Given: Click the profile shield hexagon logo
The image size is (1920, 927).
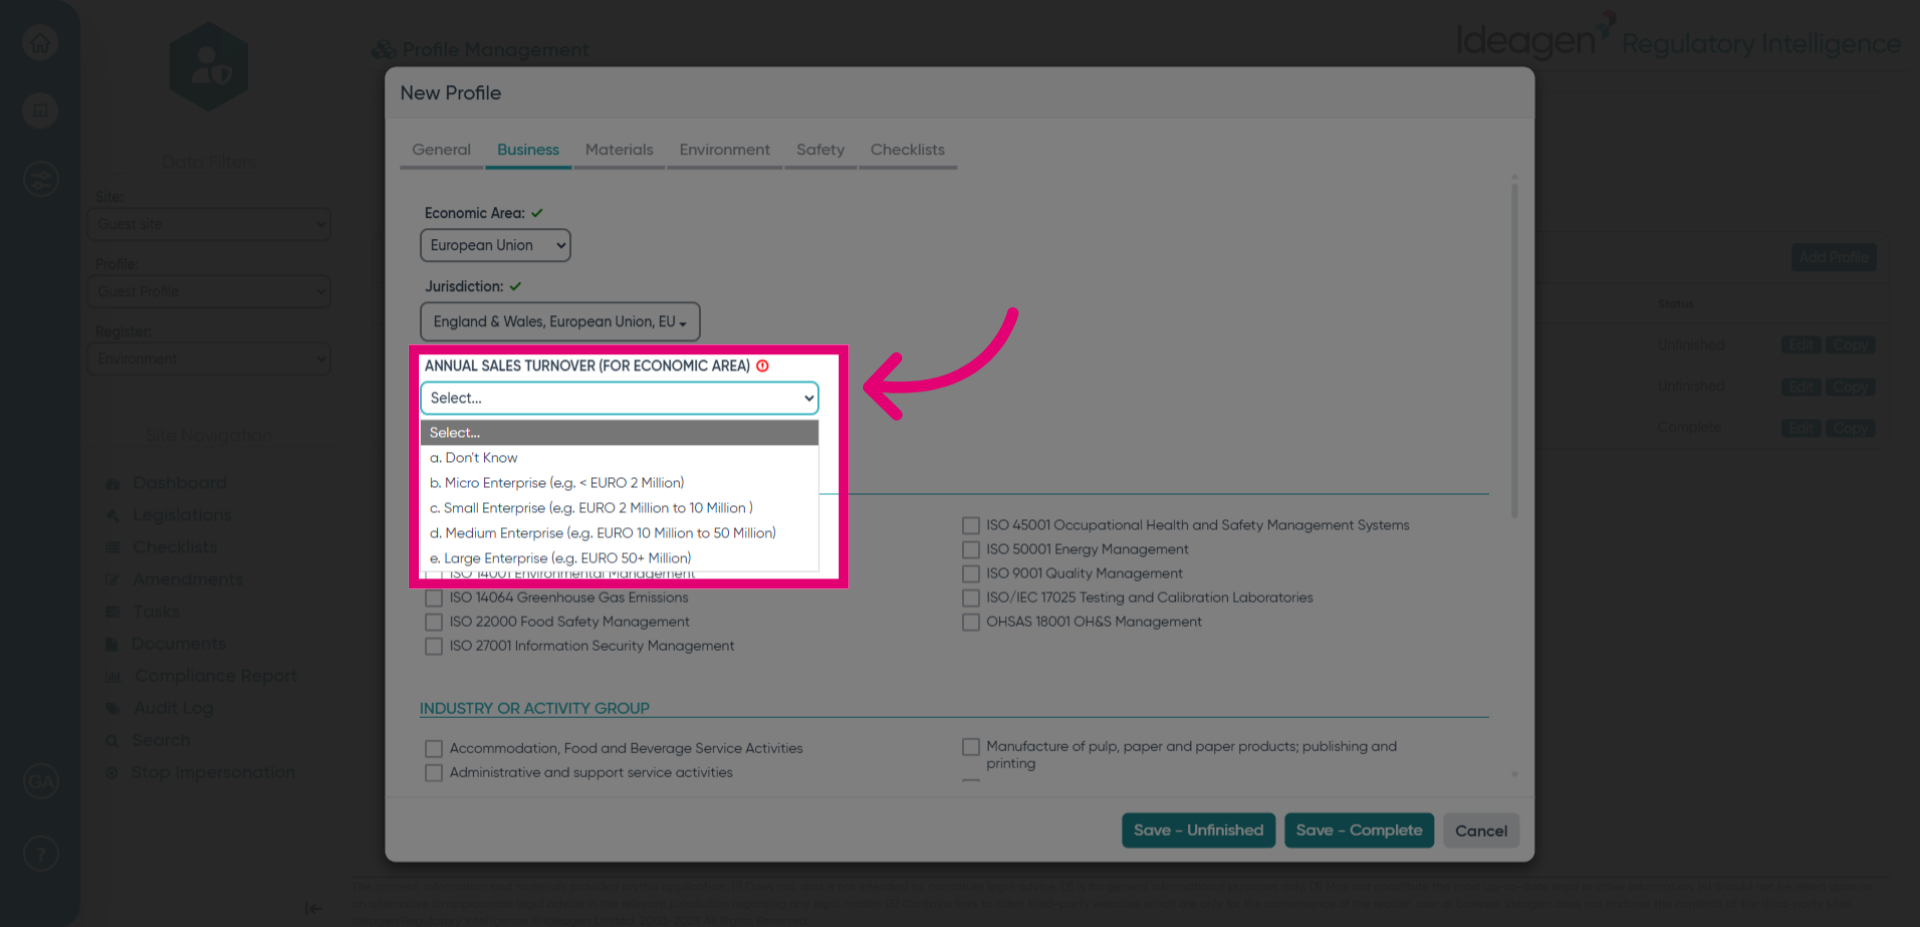Looking at the screenshot, I should pos(209,66).
